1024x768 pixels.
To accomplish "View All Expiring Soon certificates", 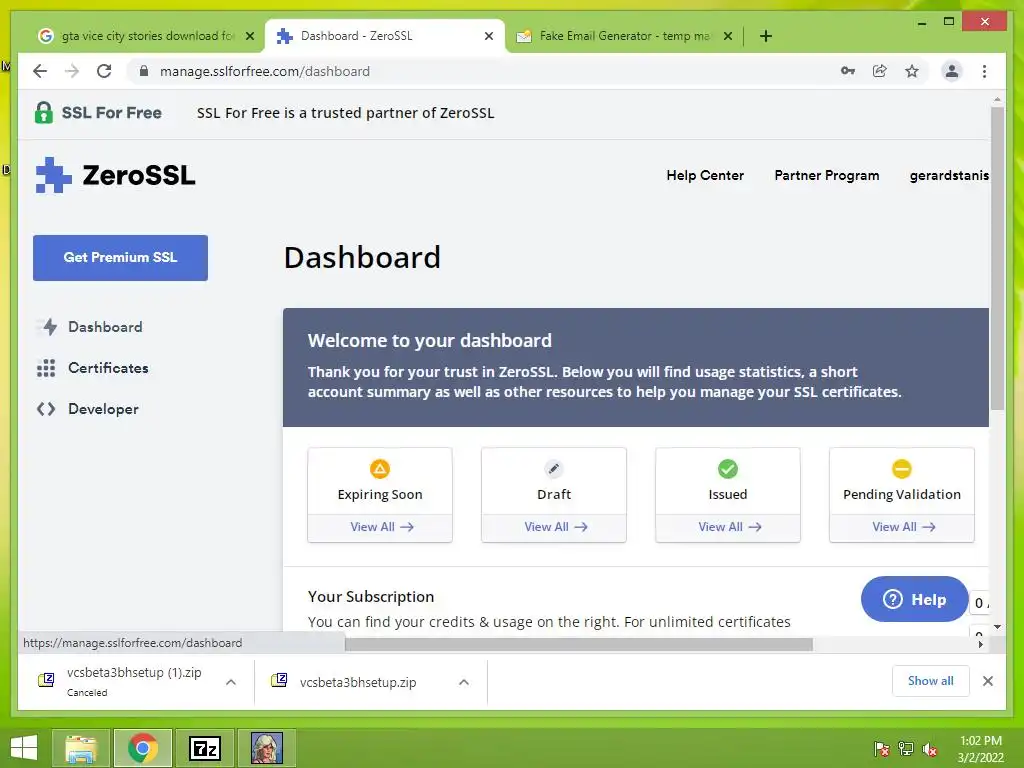I will (381, 526).
